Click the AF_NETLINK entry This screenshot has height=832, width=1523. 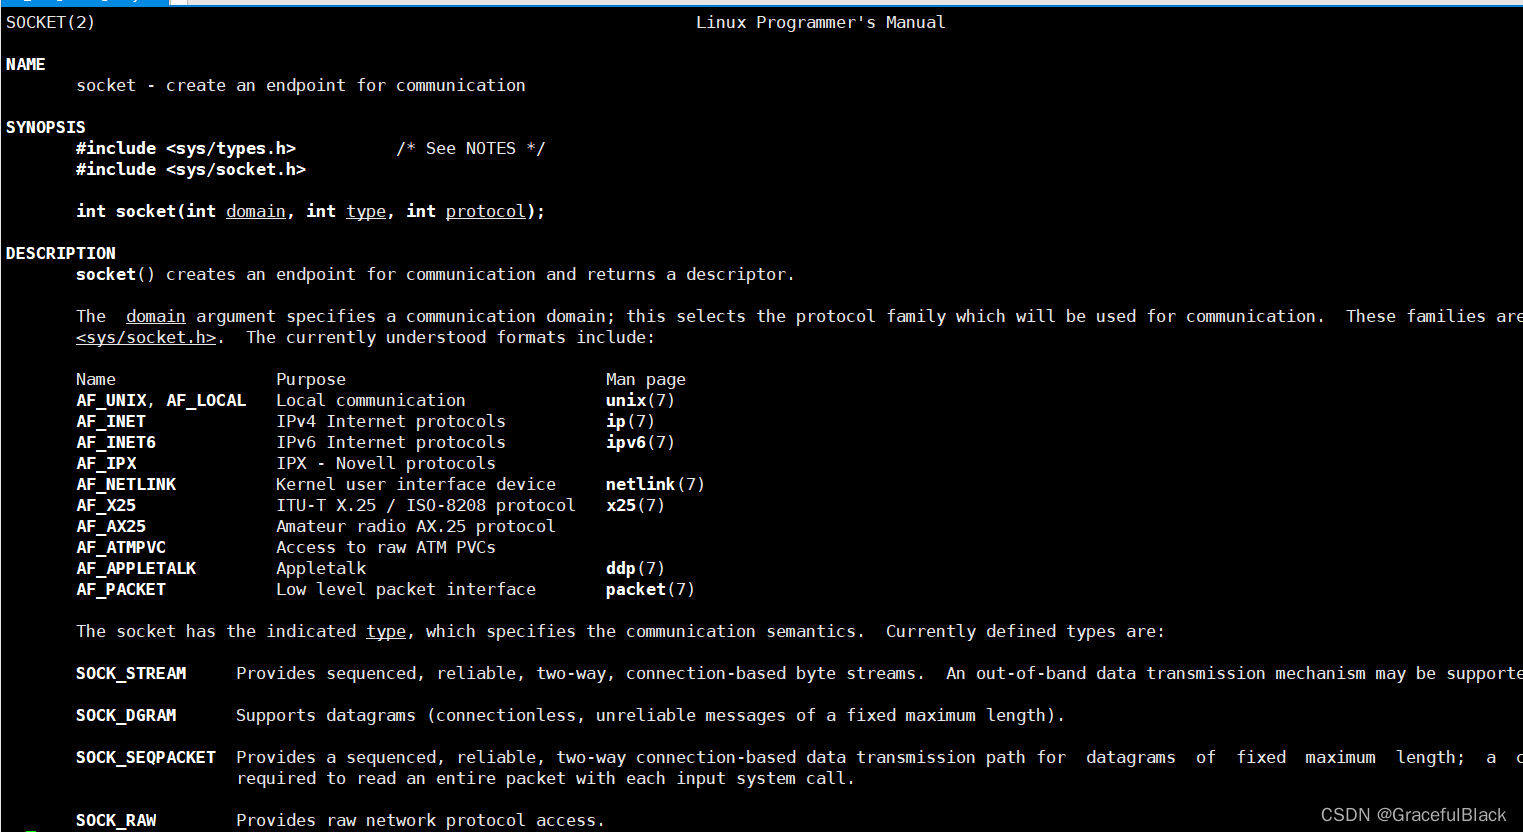tap(126, 484)
